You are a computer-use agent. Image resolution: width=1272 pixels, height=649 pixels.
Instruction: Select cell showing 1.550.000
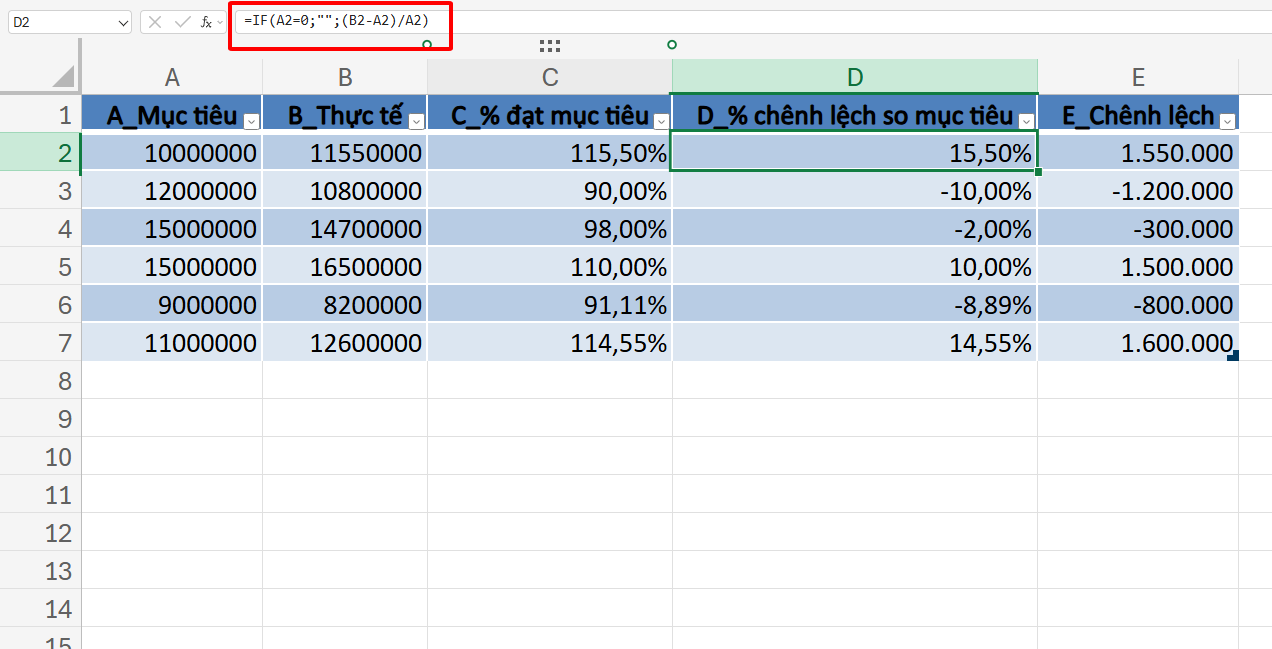pos(1138,152)
